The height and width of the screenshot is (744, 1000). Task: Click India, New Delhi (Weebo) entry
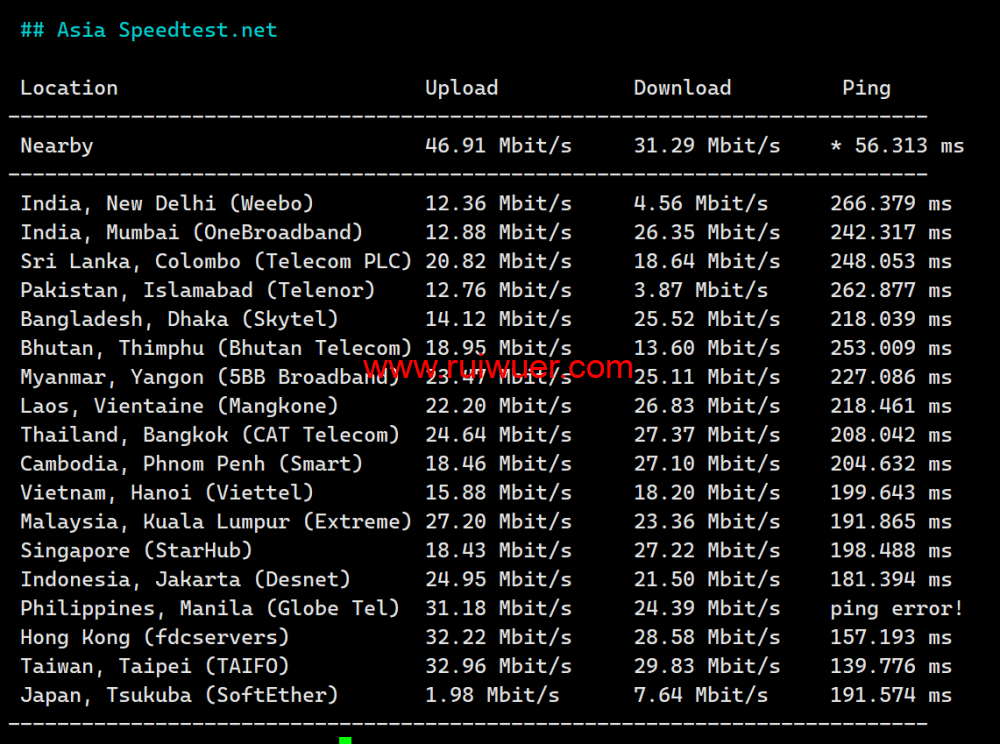point(167,204)
